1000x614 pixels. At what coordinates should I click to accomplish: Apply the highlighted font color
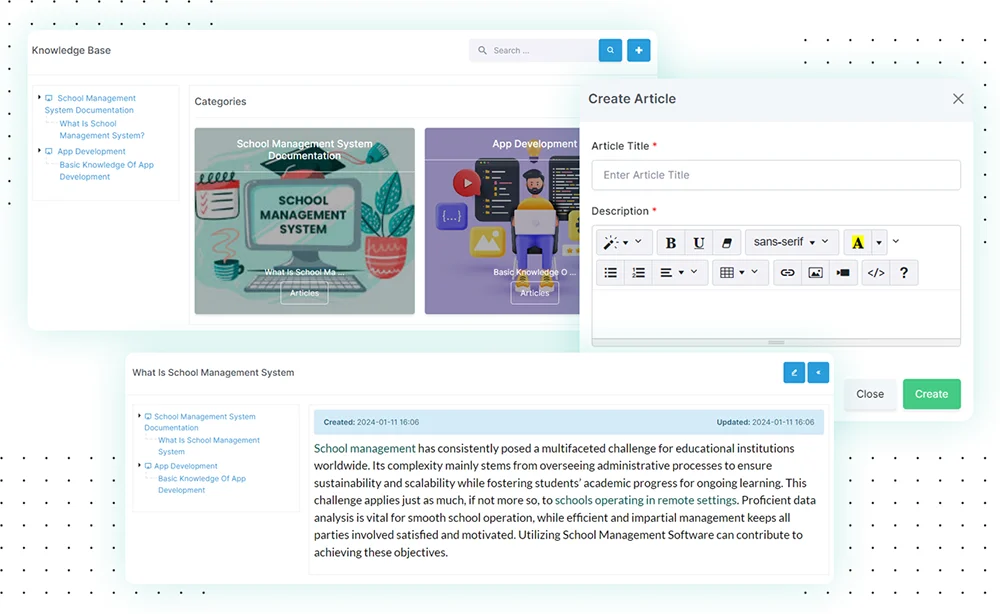pyautogui.click(x=858, y=242)
